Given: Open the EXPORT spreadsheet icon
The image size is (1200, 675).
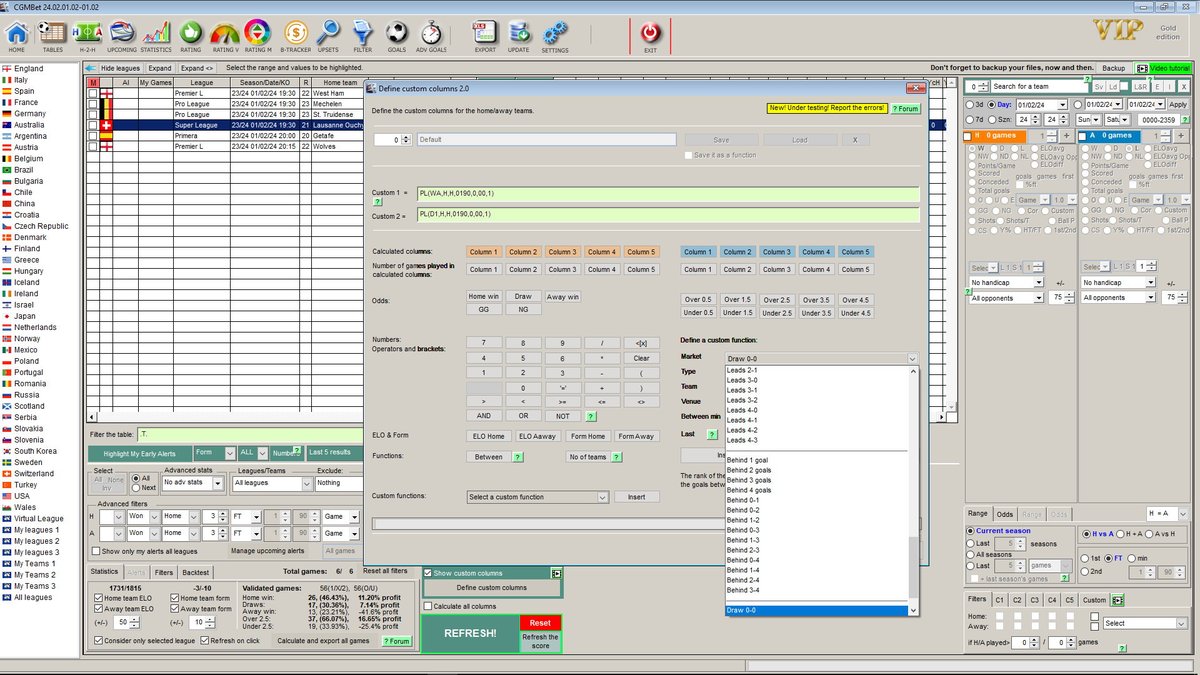Looking at the screenshot, I should pyautogui.click(x=485, y=36).
